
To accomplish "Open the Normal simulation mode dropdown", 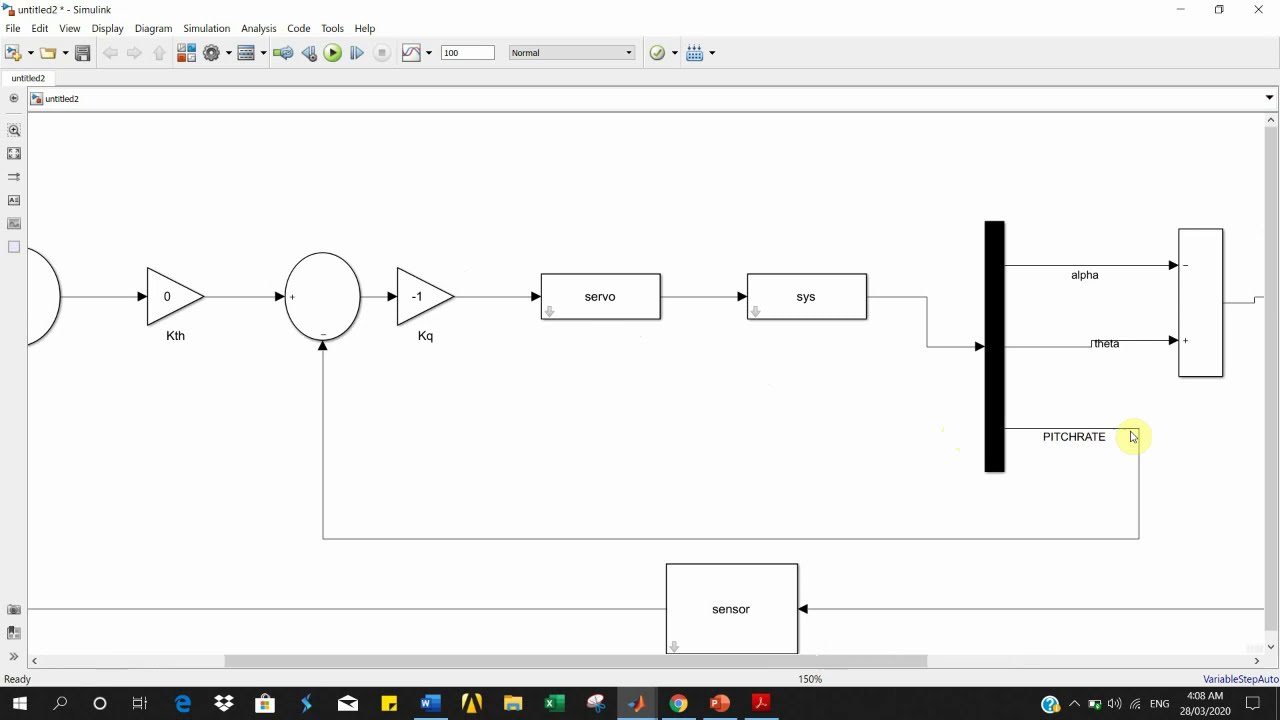I will [572, 53].
